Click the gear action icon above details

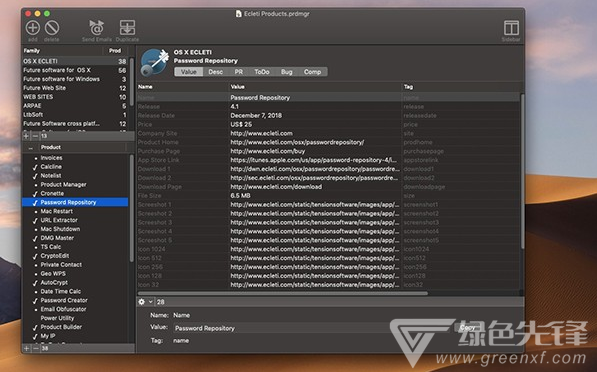pyautogui.click(x=142, y=302)
